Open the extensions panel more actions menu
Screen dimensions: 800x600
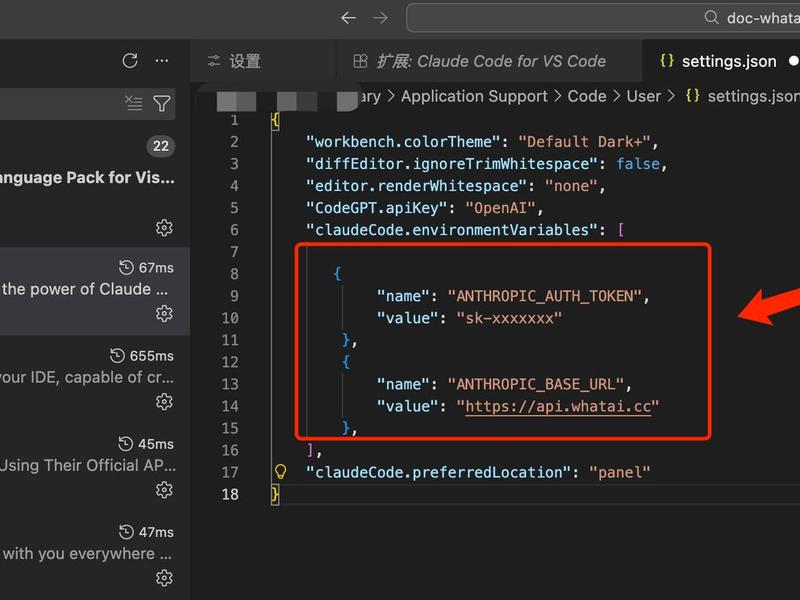coord(162,61)
